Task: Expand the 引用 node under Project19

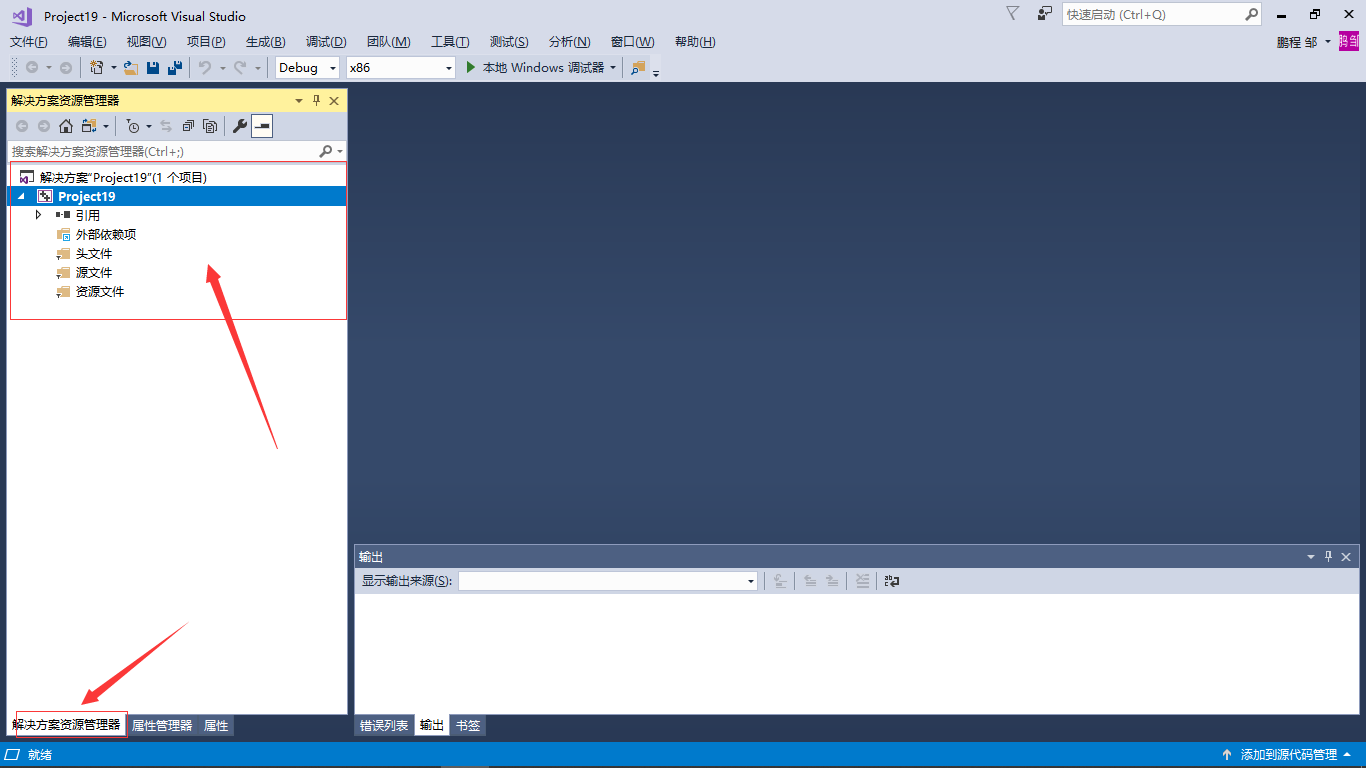Action: pos(39,215)
